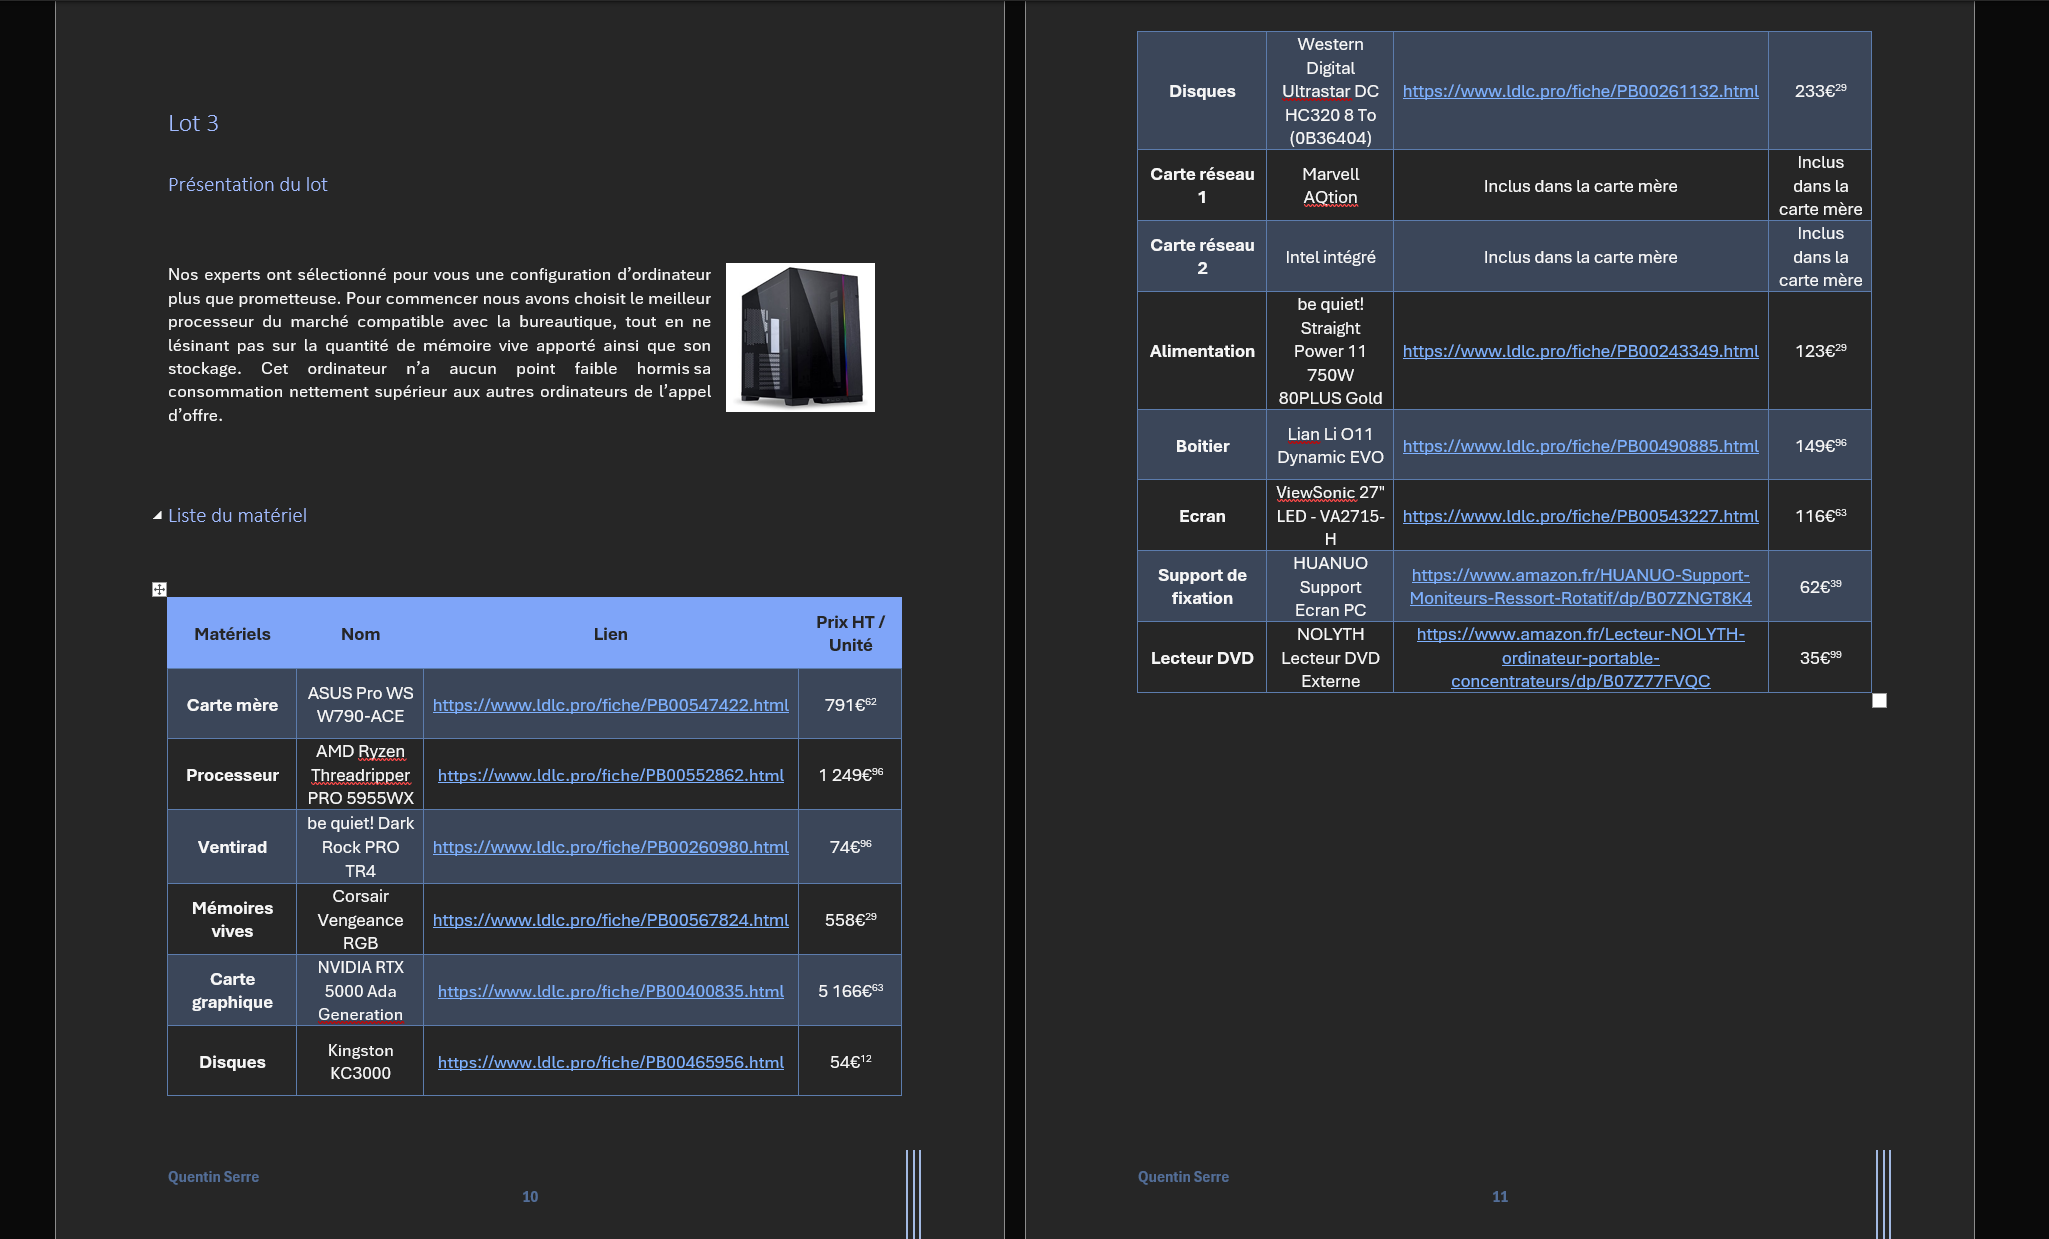The width and height of the screenshot is (2049, 1239).
Task: Open the Boitier Lian Li link
Action: pyautogui.click(x=1580, y=446)
